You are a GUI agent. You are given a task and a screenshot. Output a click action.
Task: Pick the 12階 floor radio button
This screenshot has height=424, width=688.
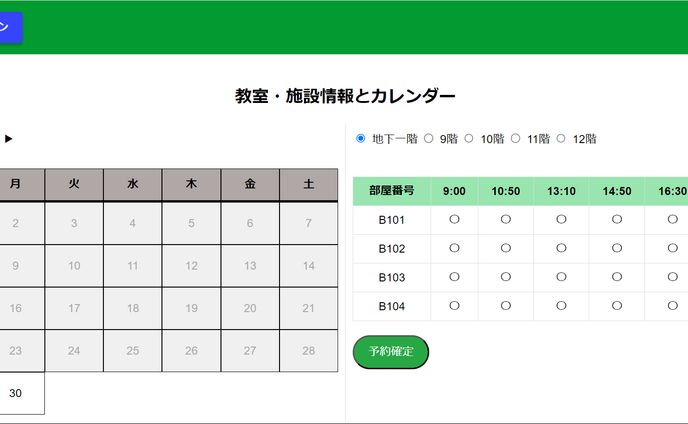point(561,138)
